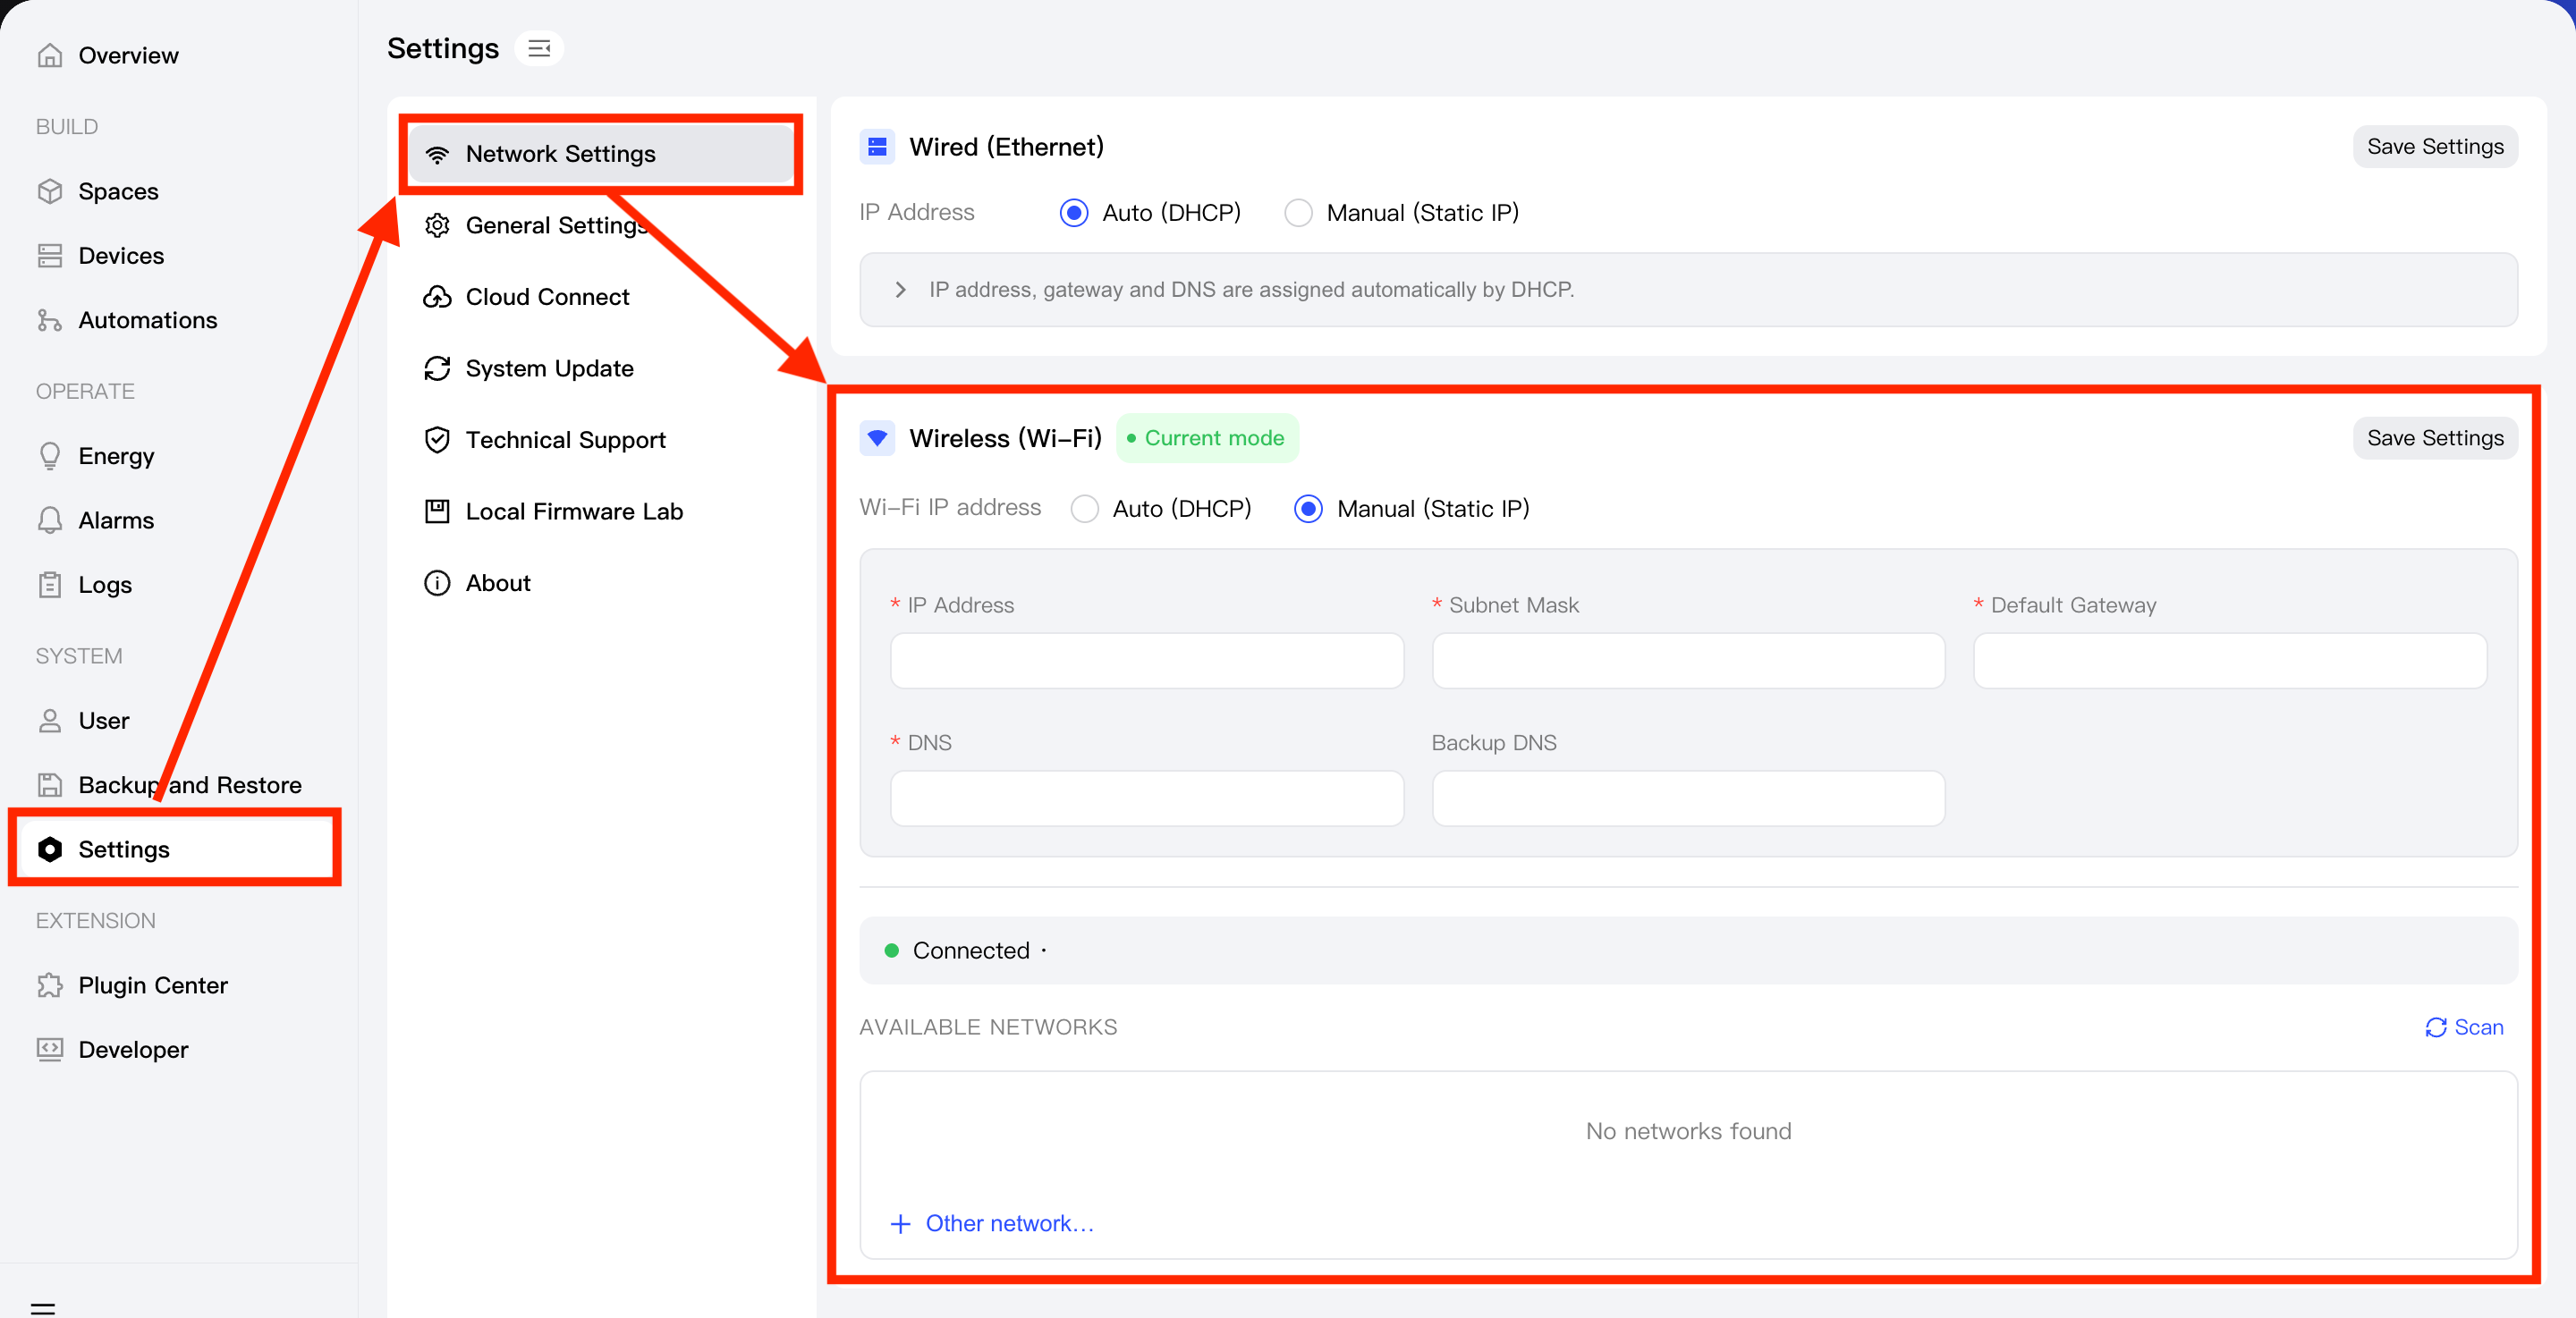Scan for available networks

click(2464, 1028)
